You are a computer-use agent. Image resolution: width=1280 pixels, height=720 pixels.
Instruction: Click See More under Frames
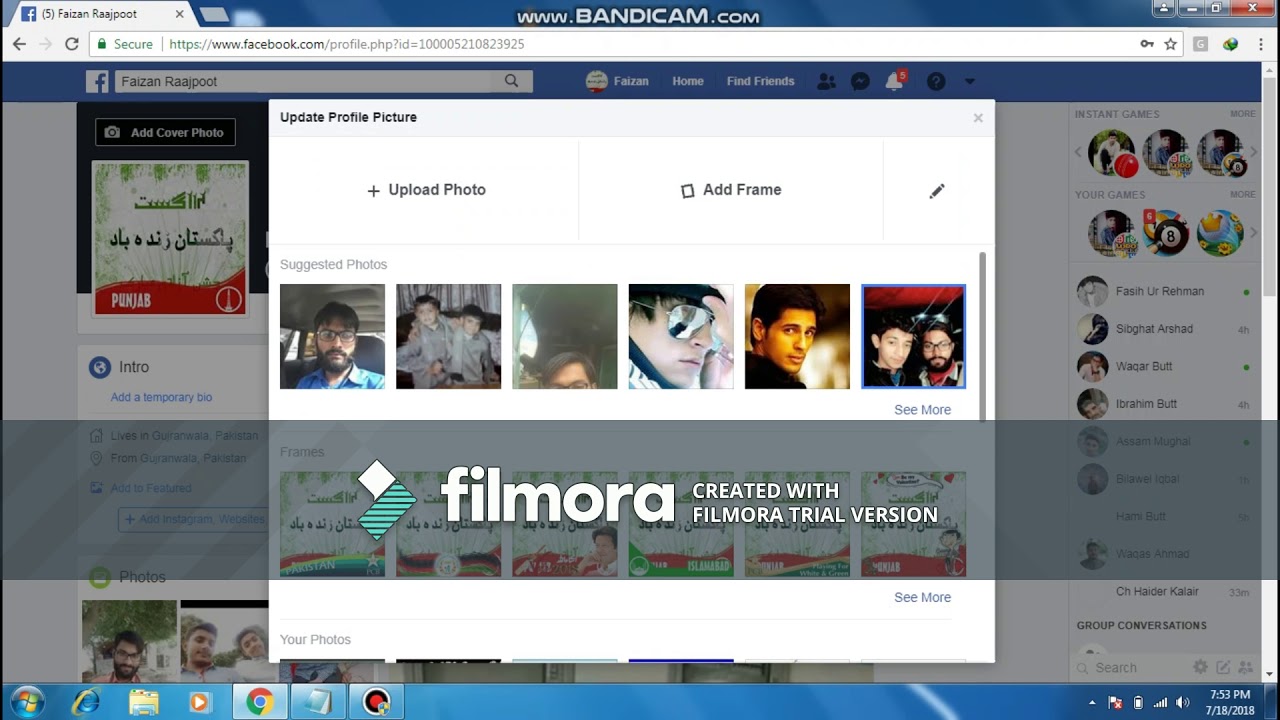click(922, 597)
